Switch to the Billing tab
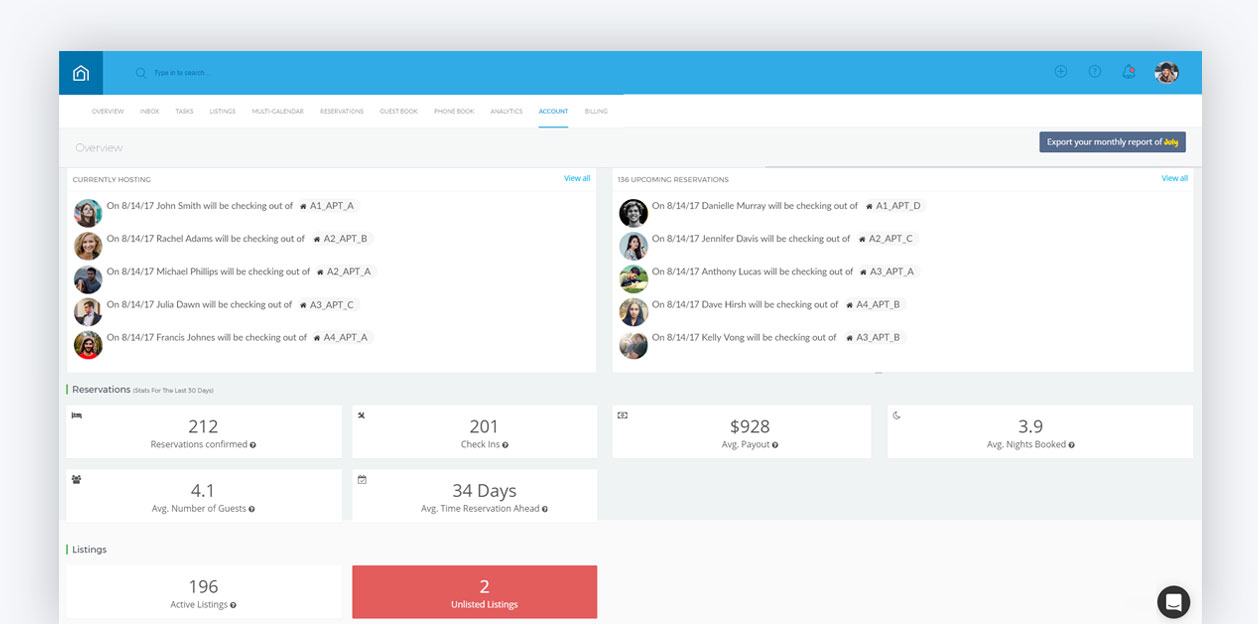The image size is (1258, 624). point(596,111)
